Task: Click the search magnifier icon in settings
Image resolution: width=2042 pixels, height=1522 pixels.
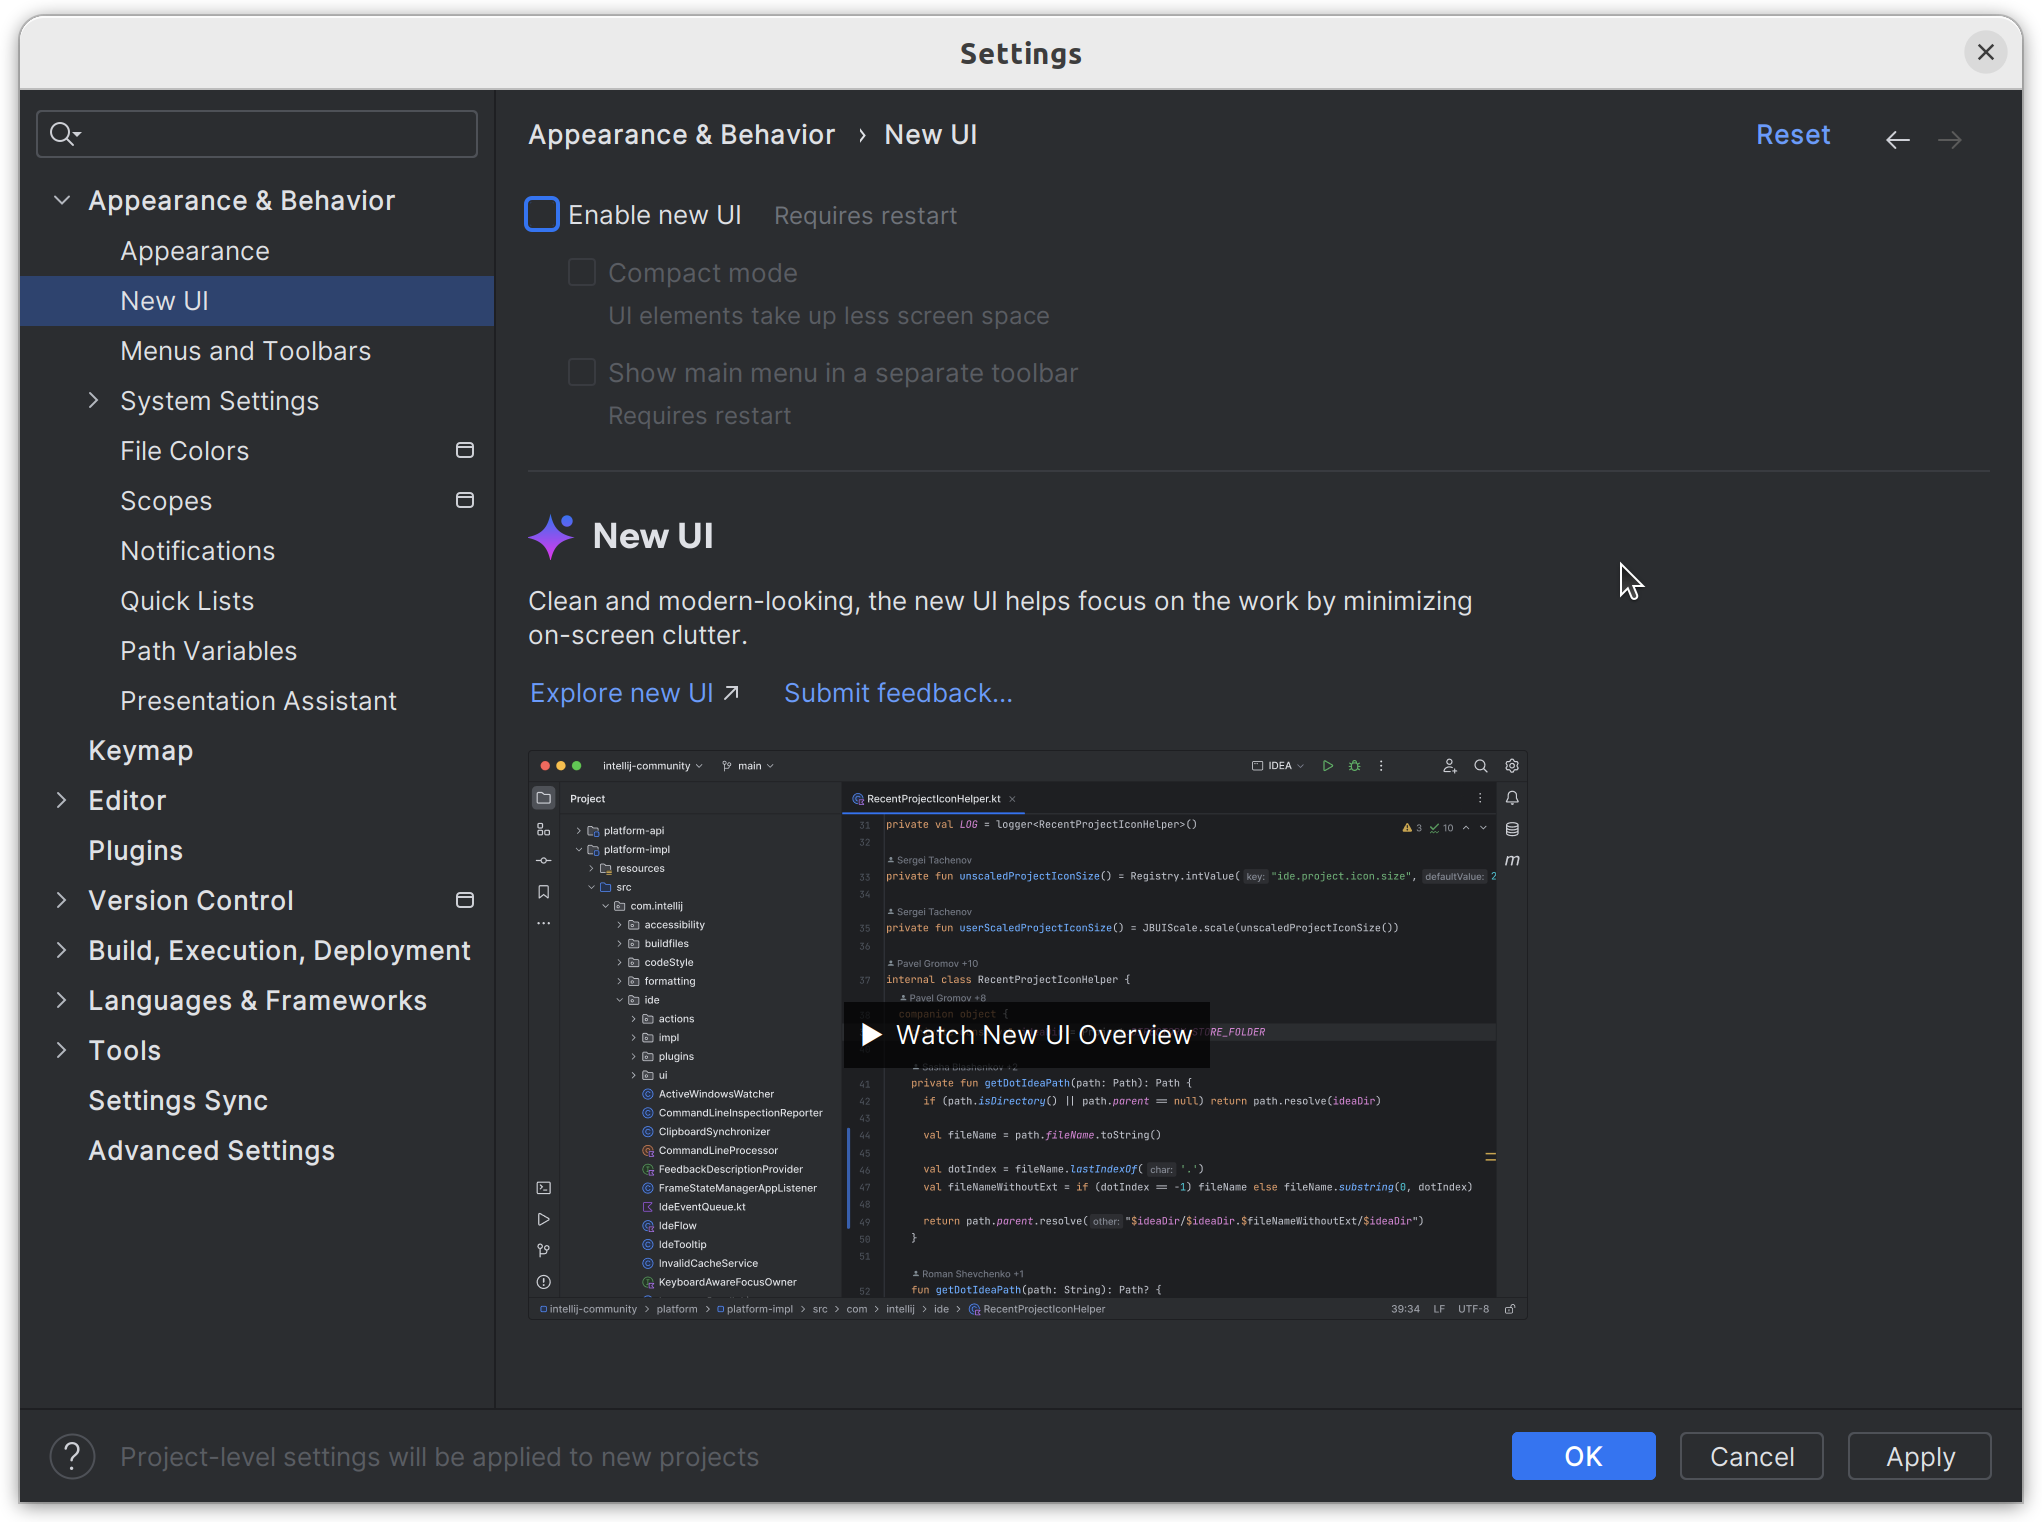Action: pyautogui.click(x=64, y=133)
